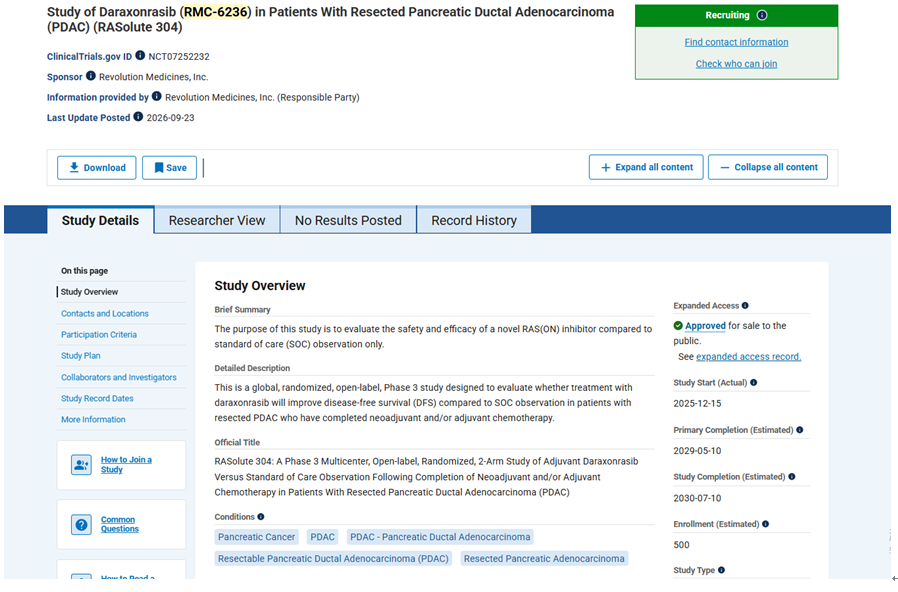Image resolution: width=898 pixels, height=592 pixels.
Task: Click the Common Questions question-mark icon
Action: click(81, 524)
